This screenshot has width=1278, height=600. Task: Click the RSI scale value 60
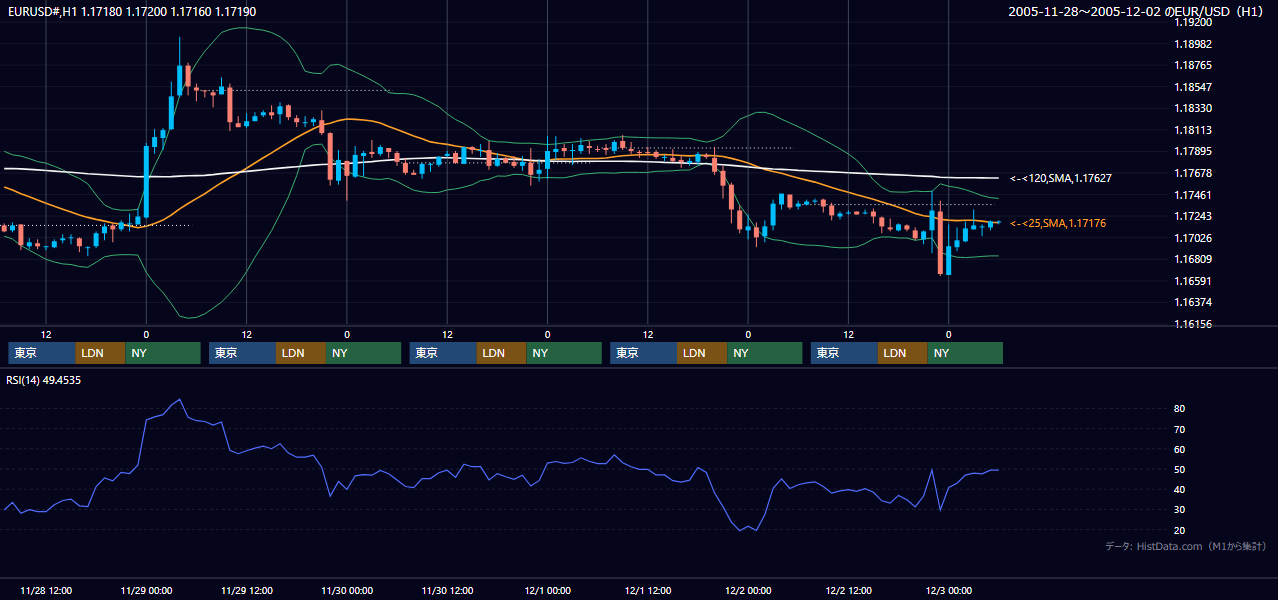point(1180,449)
